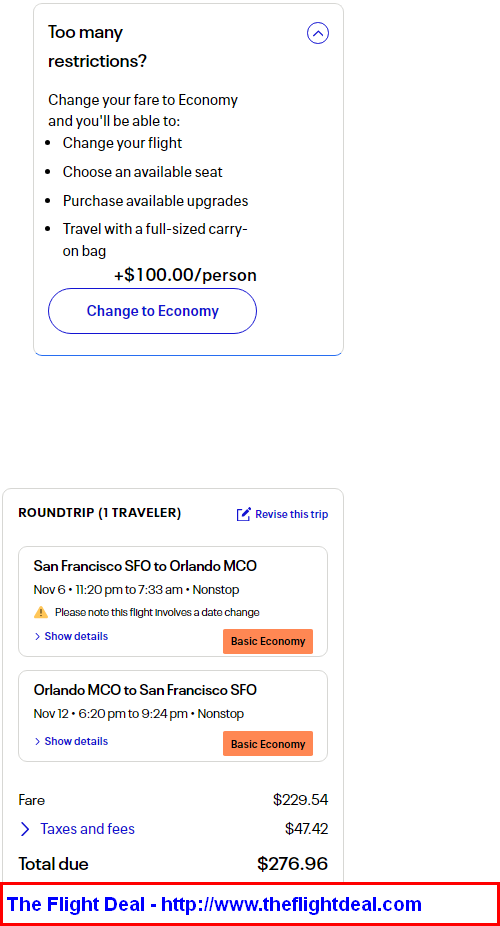
Task: Click the date change notice text
Action: coord(157,612)
